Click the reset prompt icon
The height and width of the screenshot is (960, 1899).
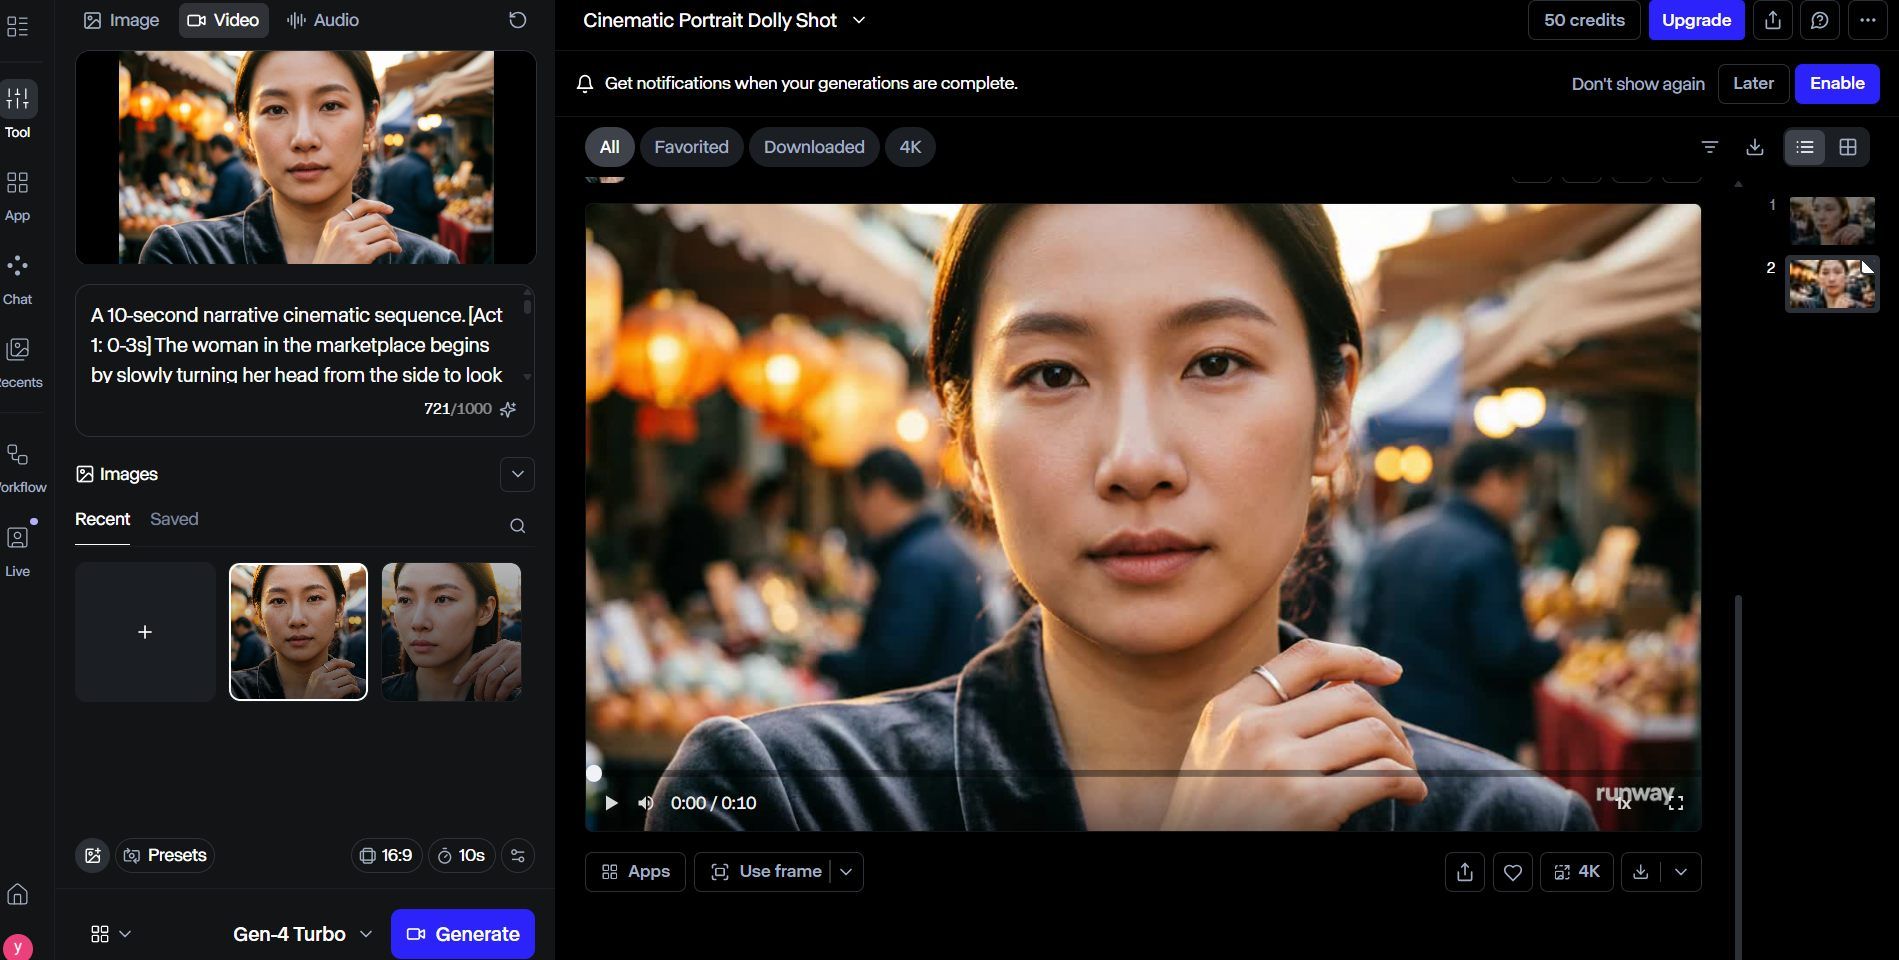(517, 20)
